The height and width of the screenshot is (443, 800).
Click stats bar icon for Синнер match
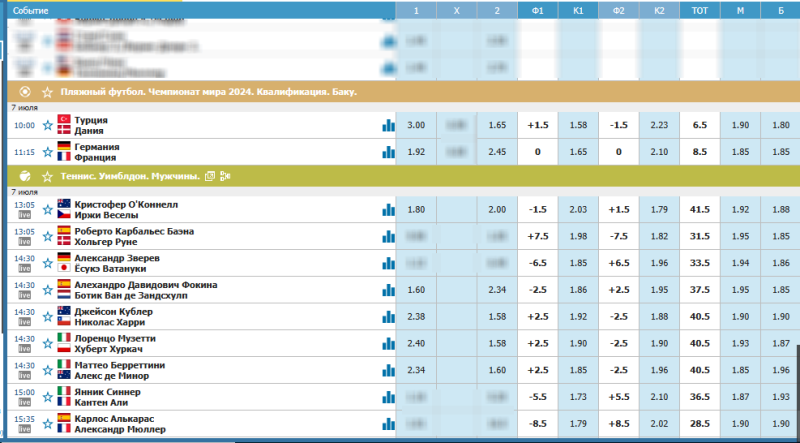[x=387, y=397]
